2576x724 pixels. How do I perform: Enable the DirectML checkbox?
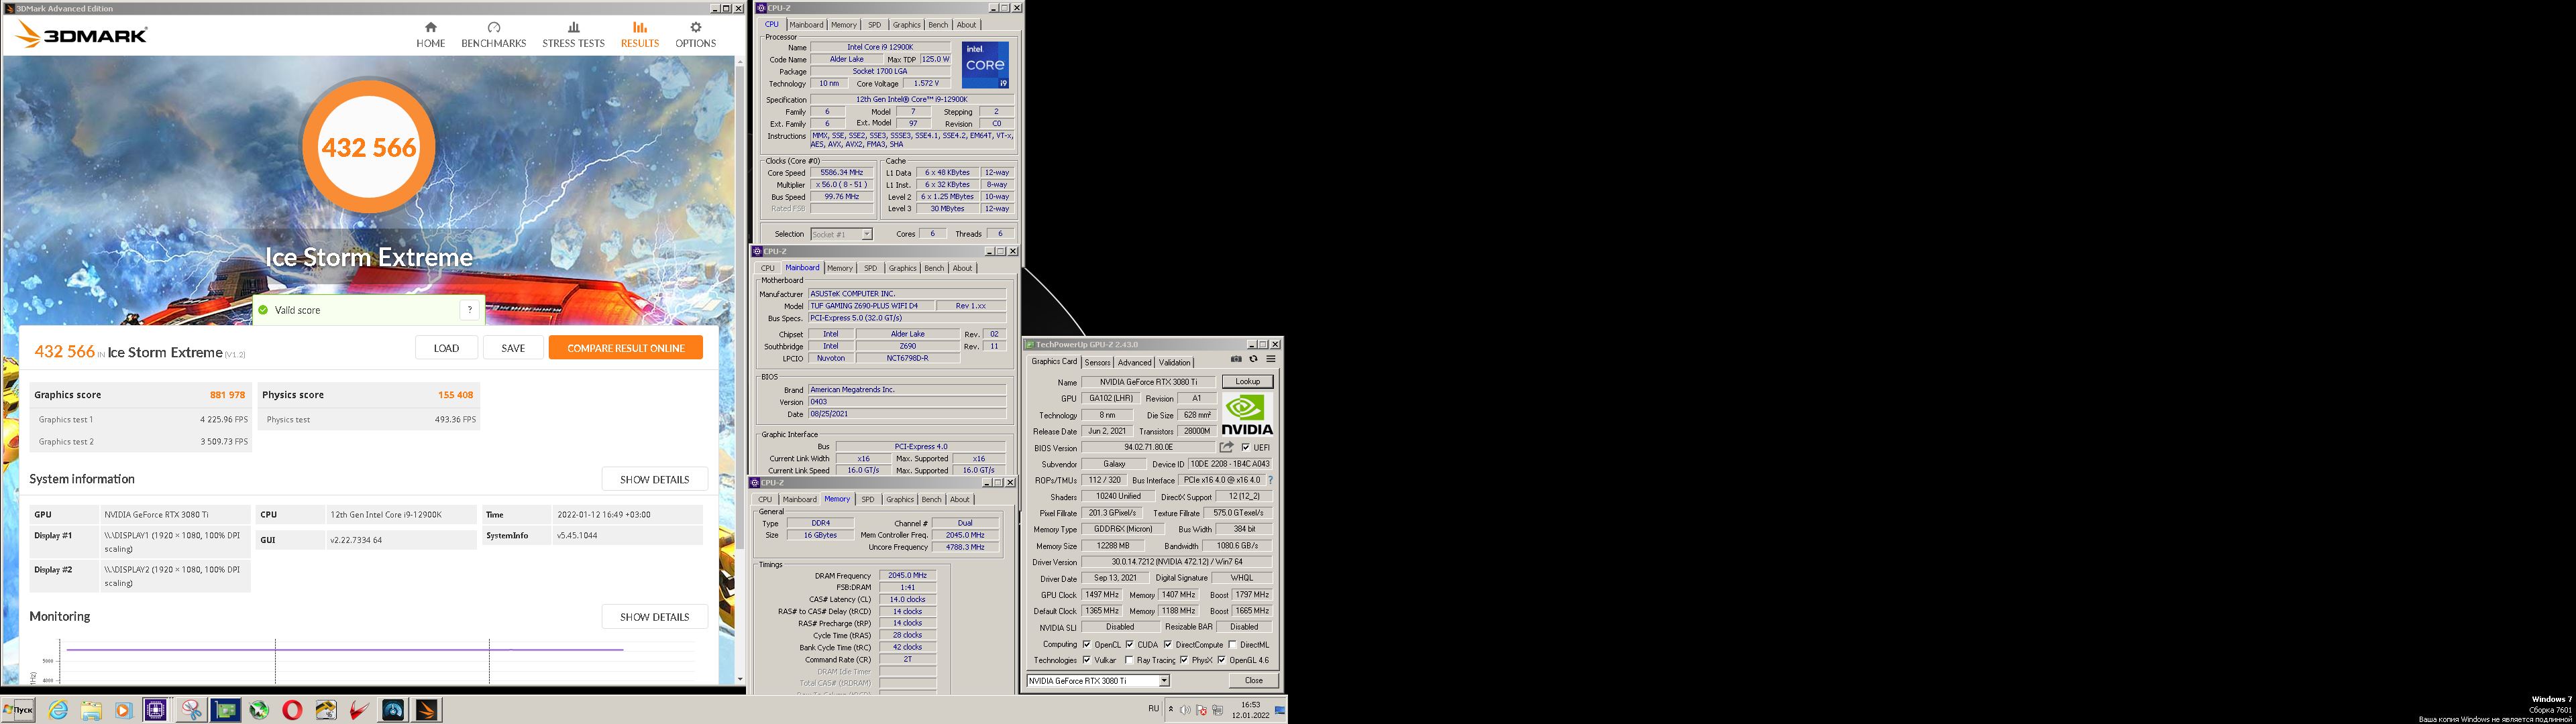point(1232,644)
